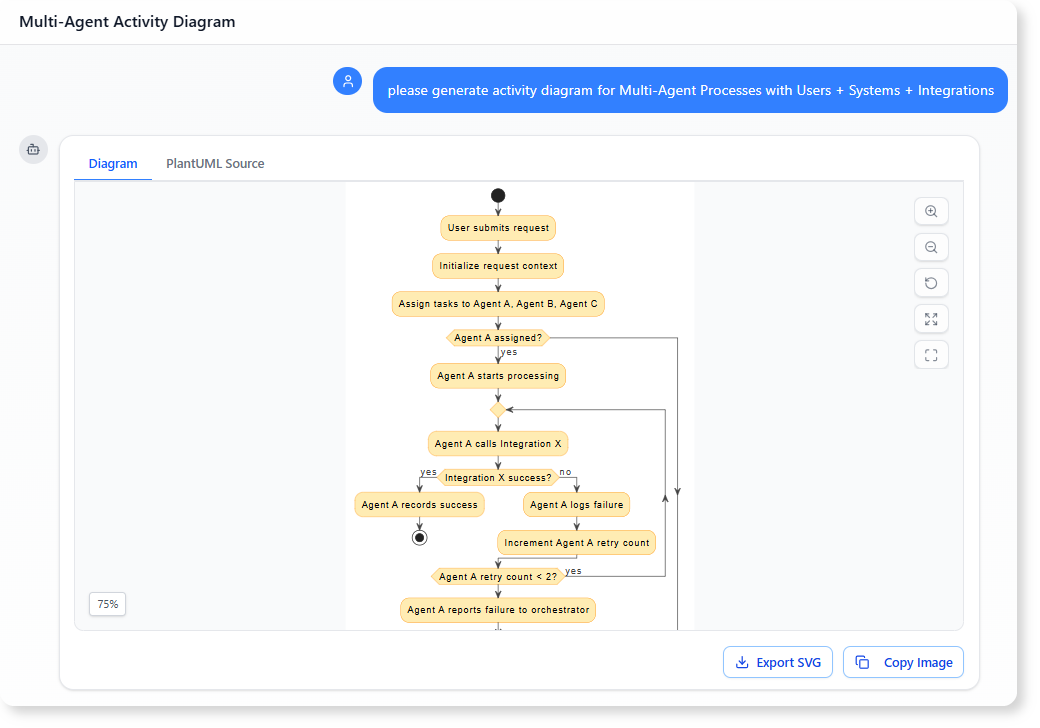Viewport: 1040px width, 728px height.
Task: Reset the diagram view with the reset icon
Action: pos(931,282)
